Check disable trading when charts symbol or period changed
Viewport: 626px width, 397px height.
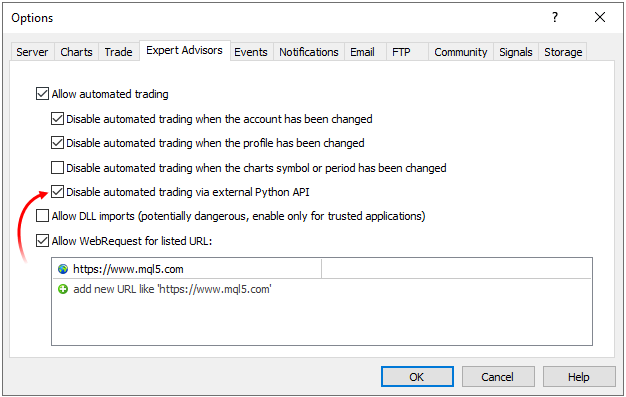coord(57,168)
